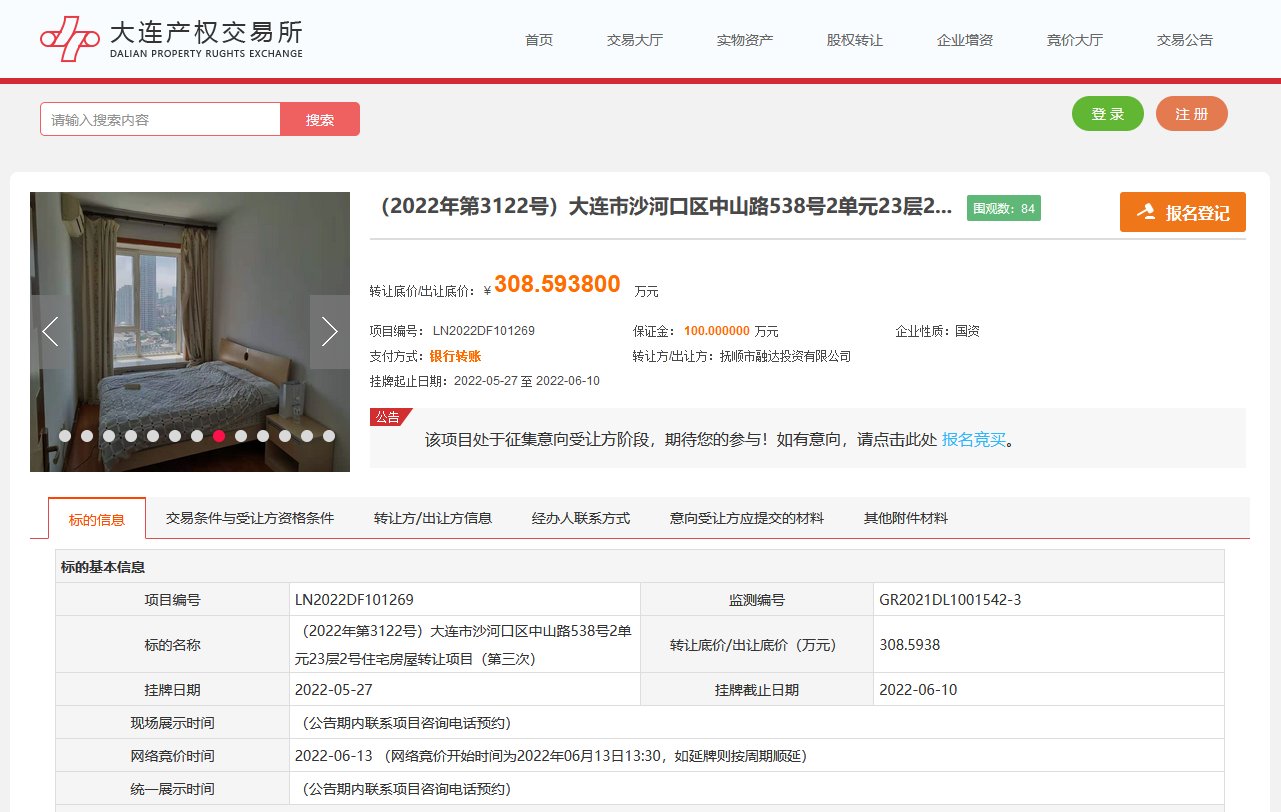The height and width of the screenshot is (812, 1281).
Task: Focus the 请输入搜索内容 search box
Action: coord(160,119)
